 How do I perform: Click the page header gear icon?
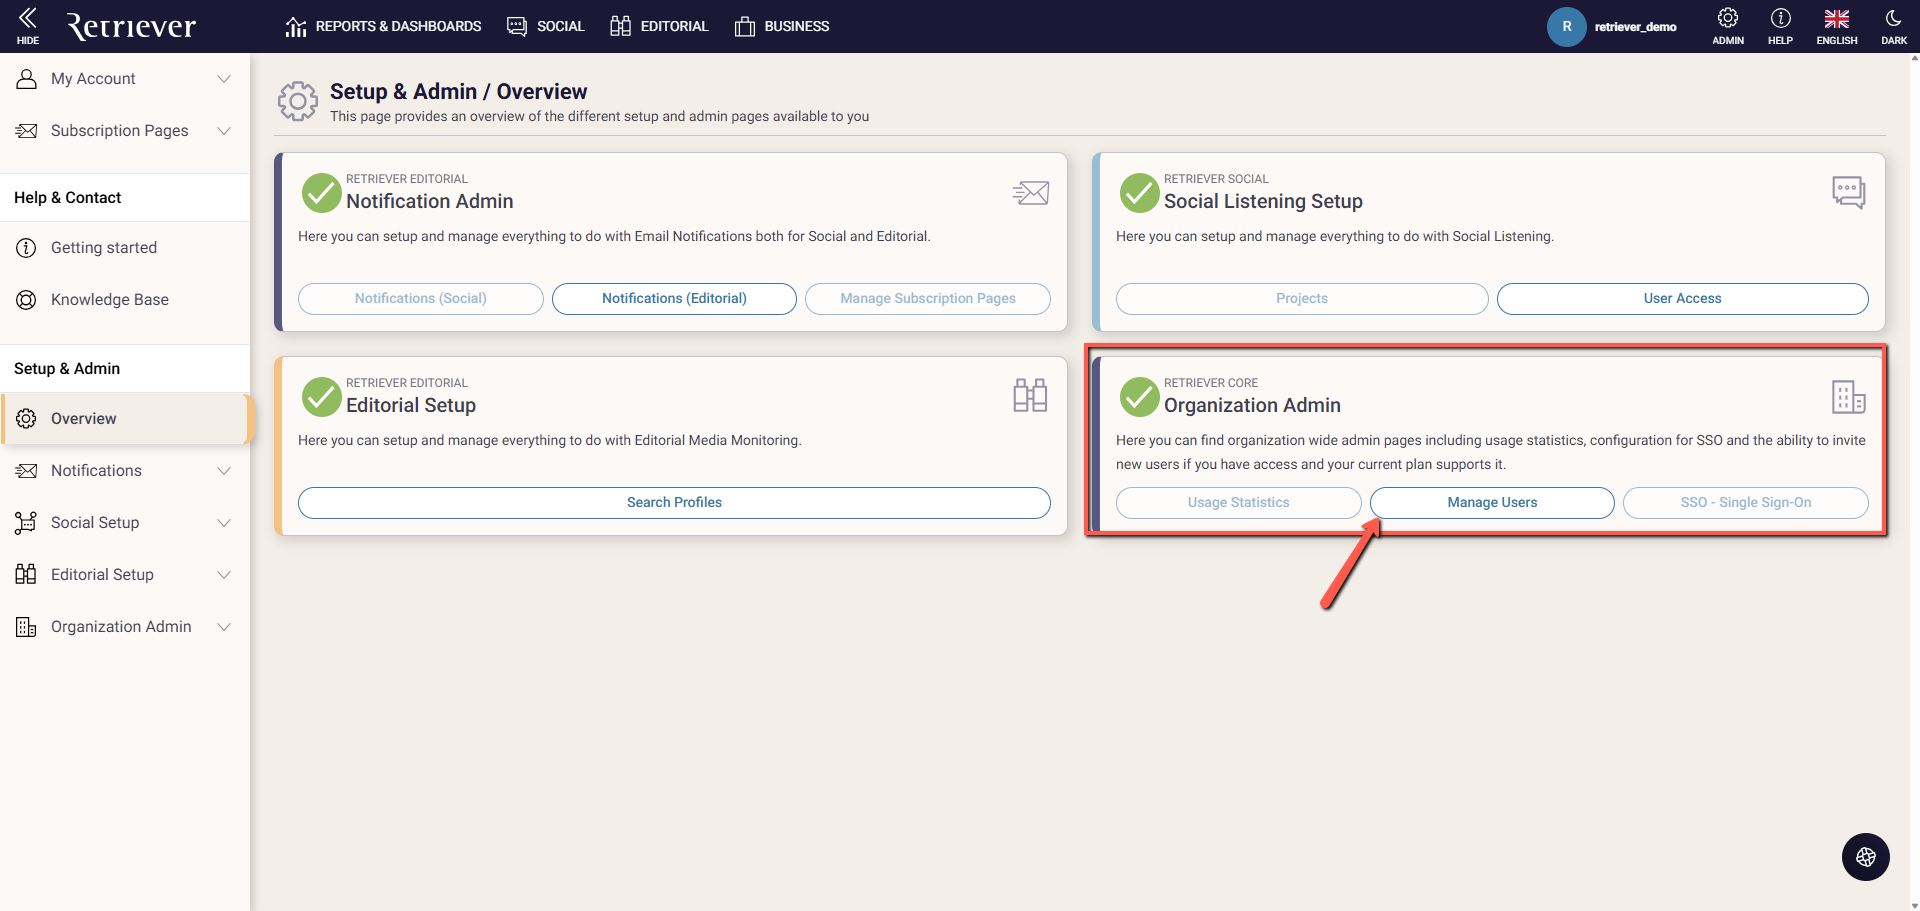click(x=298, y=102)
